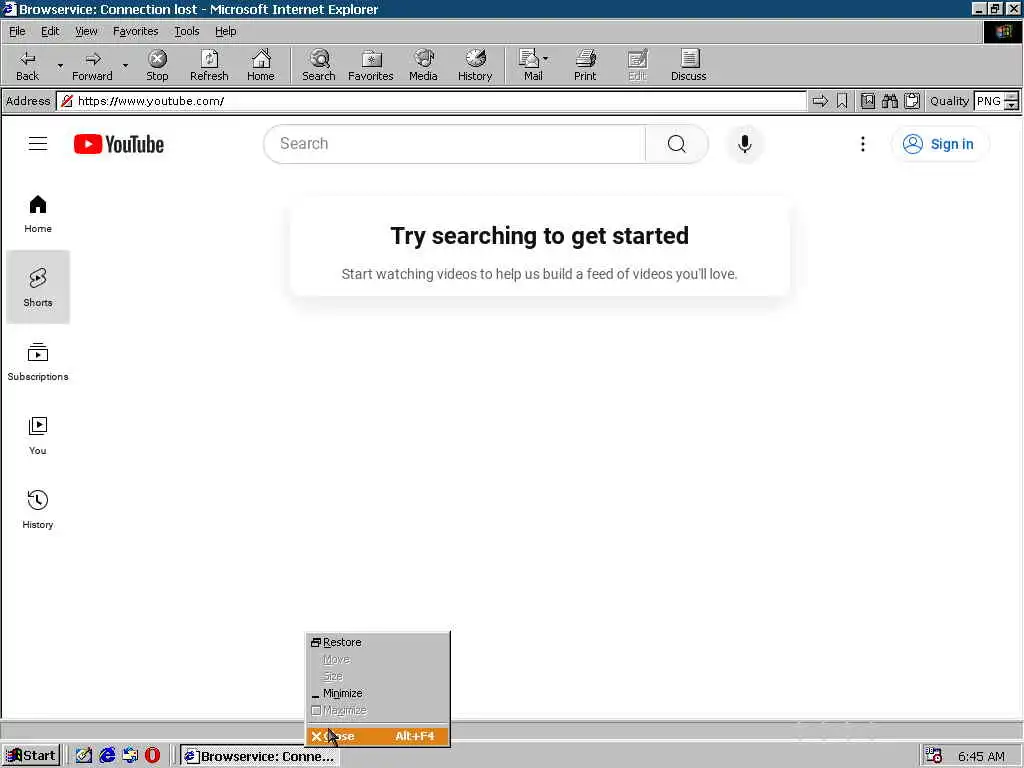The image size is (1024, 768).
Task: Choose Restore from the window context menu
Action: coord(377,642)
